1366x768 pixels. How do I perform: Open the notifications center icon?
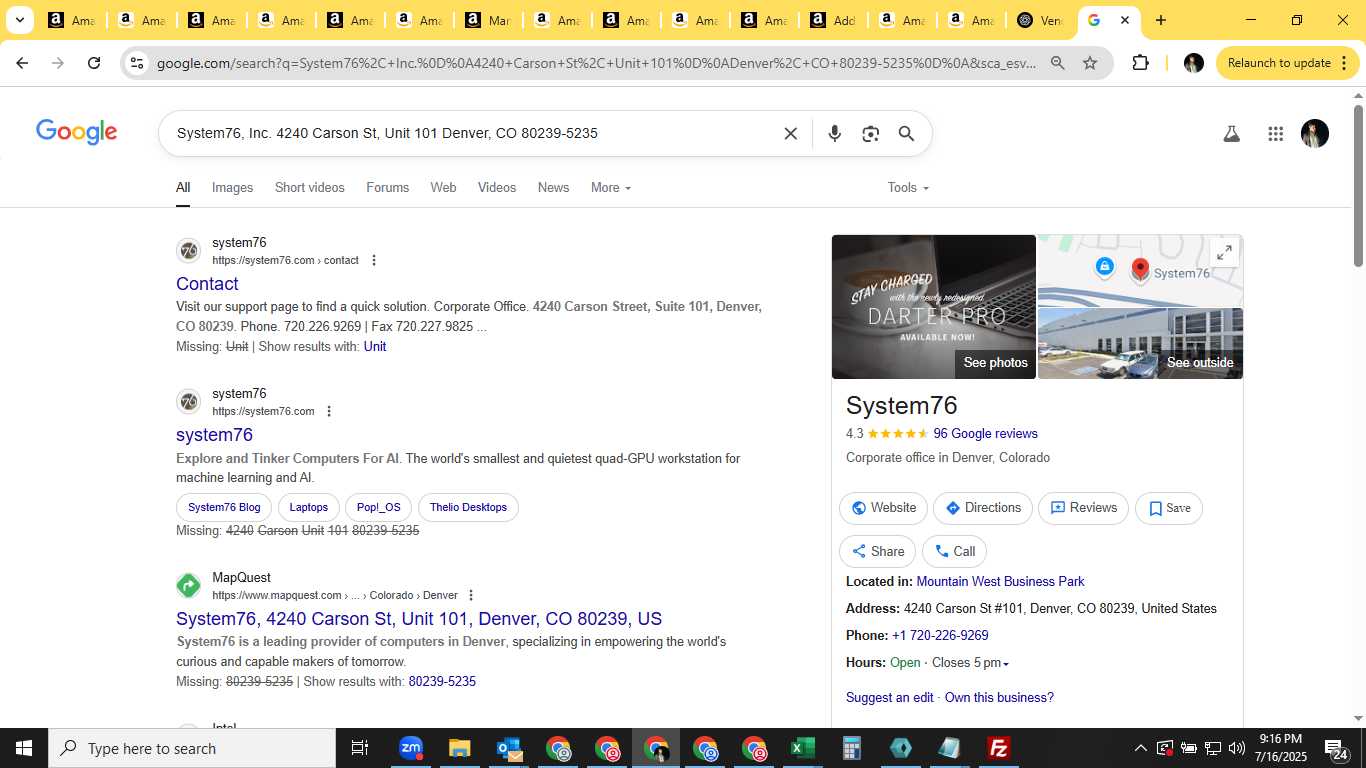[x=1336, y=748]
